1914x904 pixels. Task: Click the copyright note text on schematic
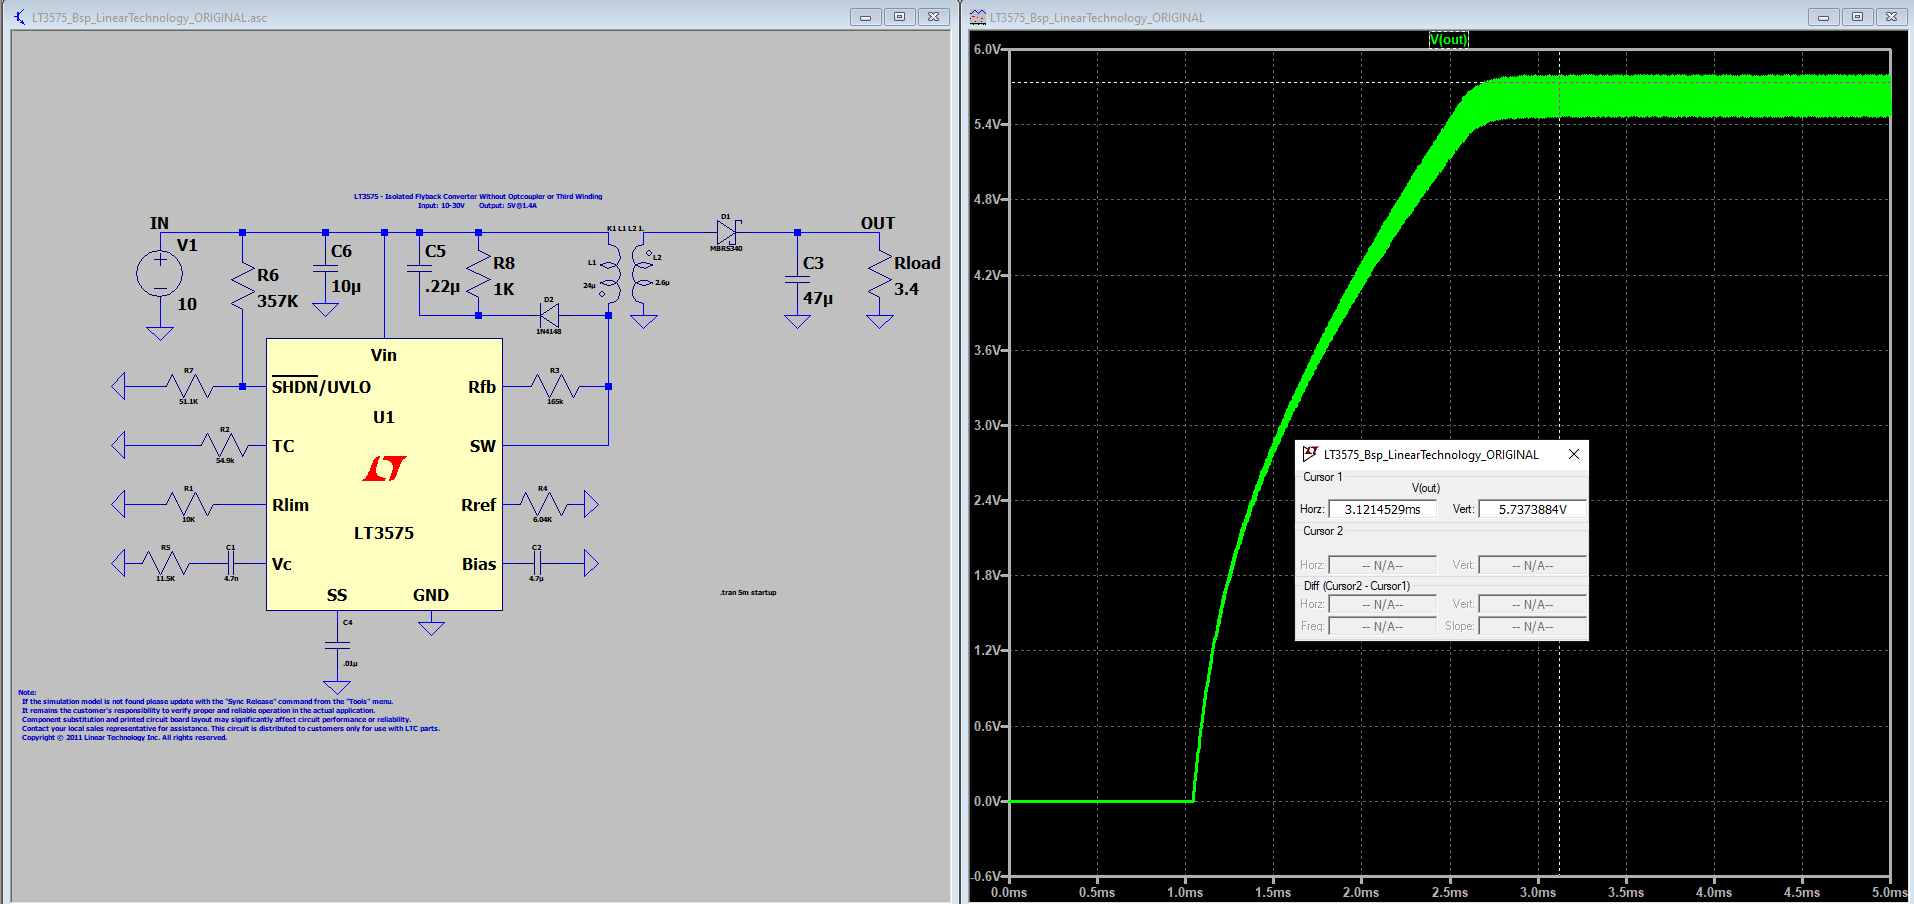[124, 738]
